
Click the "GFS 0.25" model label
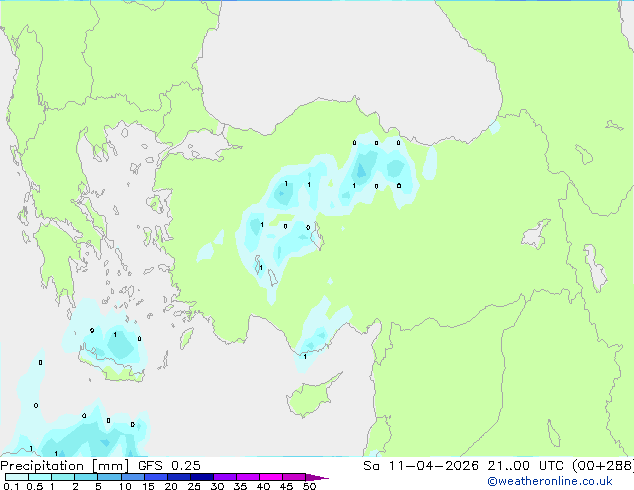tap(169, 466)
